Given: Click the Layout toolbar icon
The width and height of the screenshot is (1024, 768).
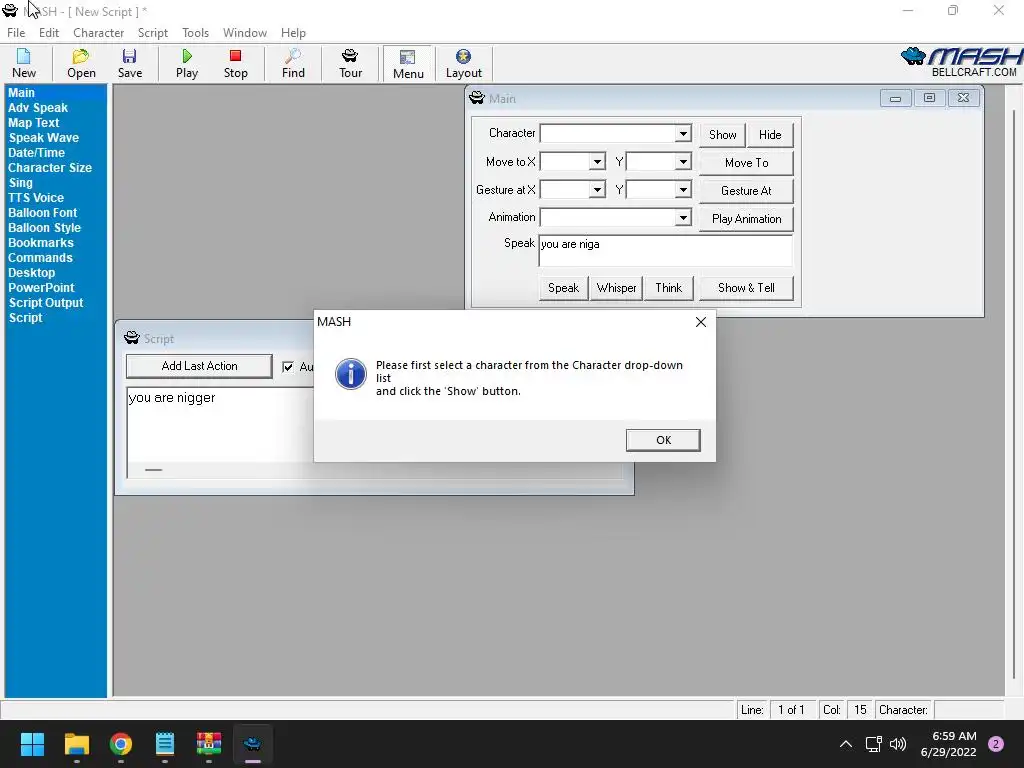Looking at the screenshot, I should [x=464, y=63].
